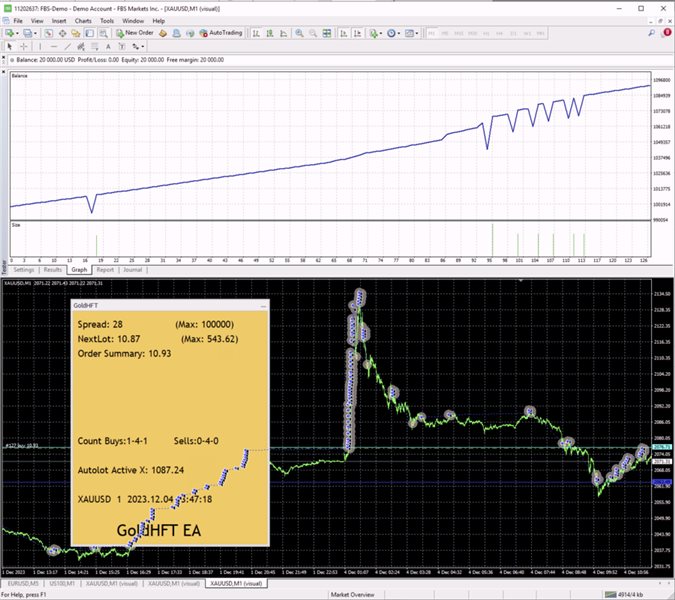Minimize the GoldHFT panel

(x=263, y=306)
